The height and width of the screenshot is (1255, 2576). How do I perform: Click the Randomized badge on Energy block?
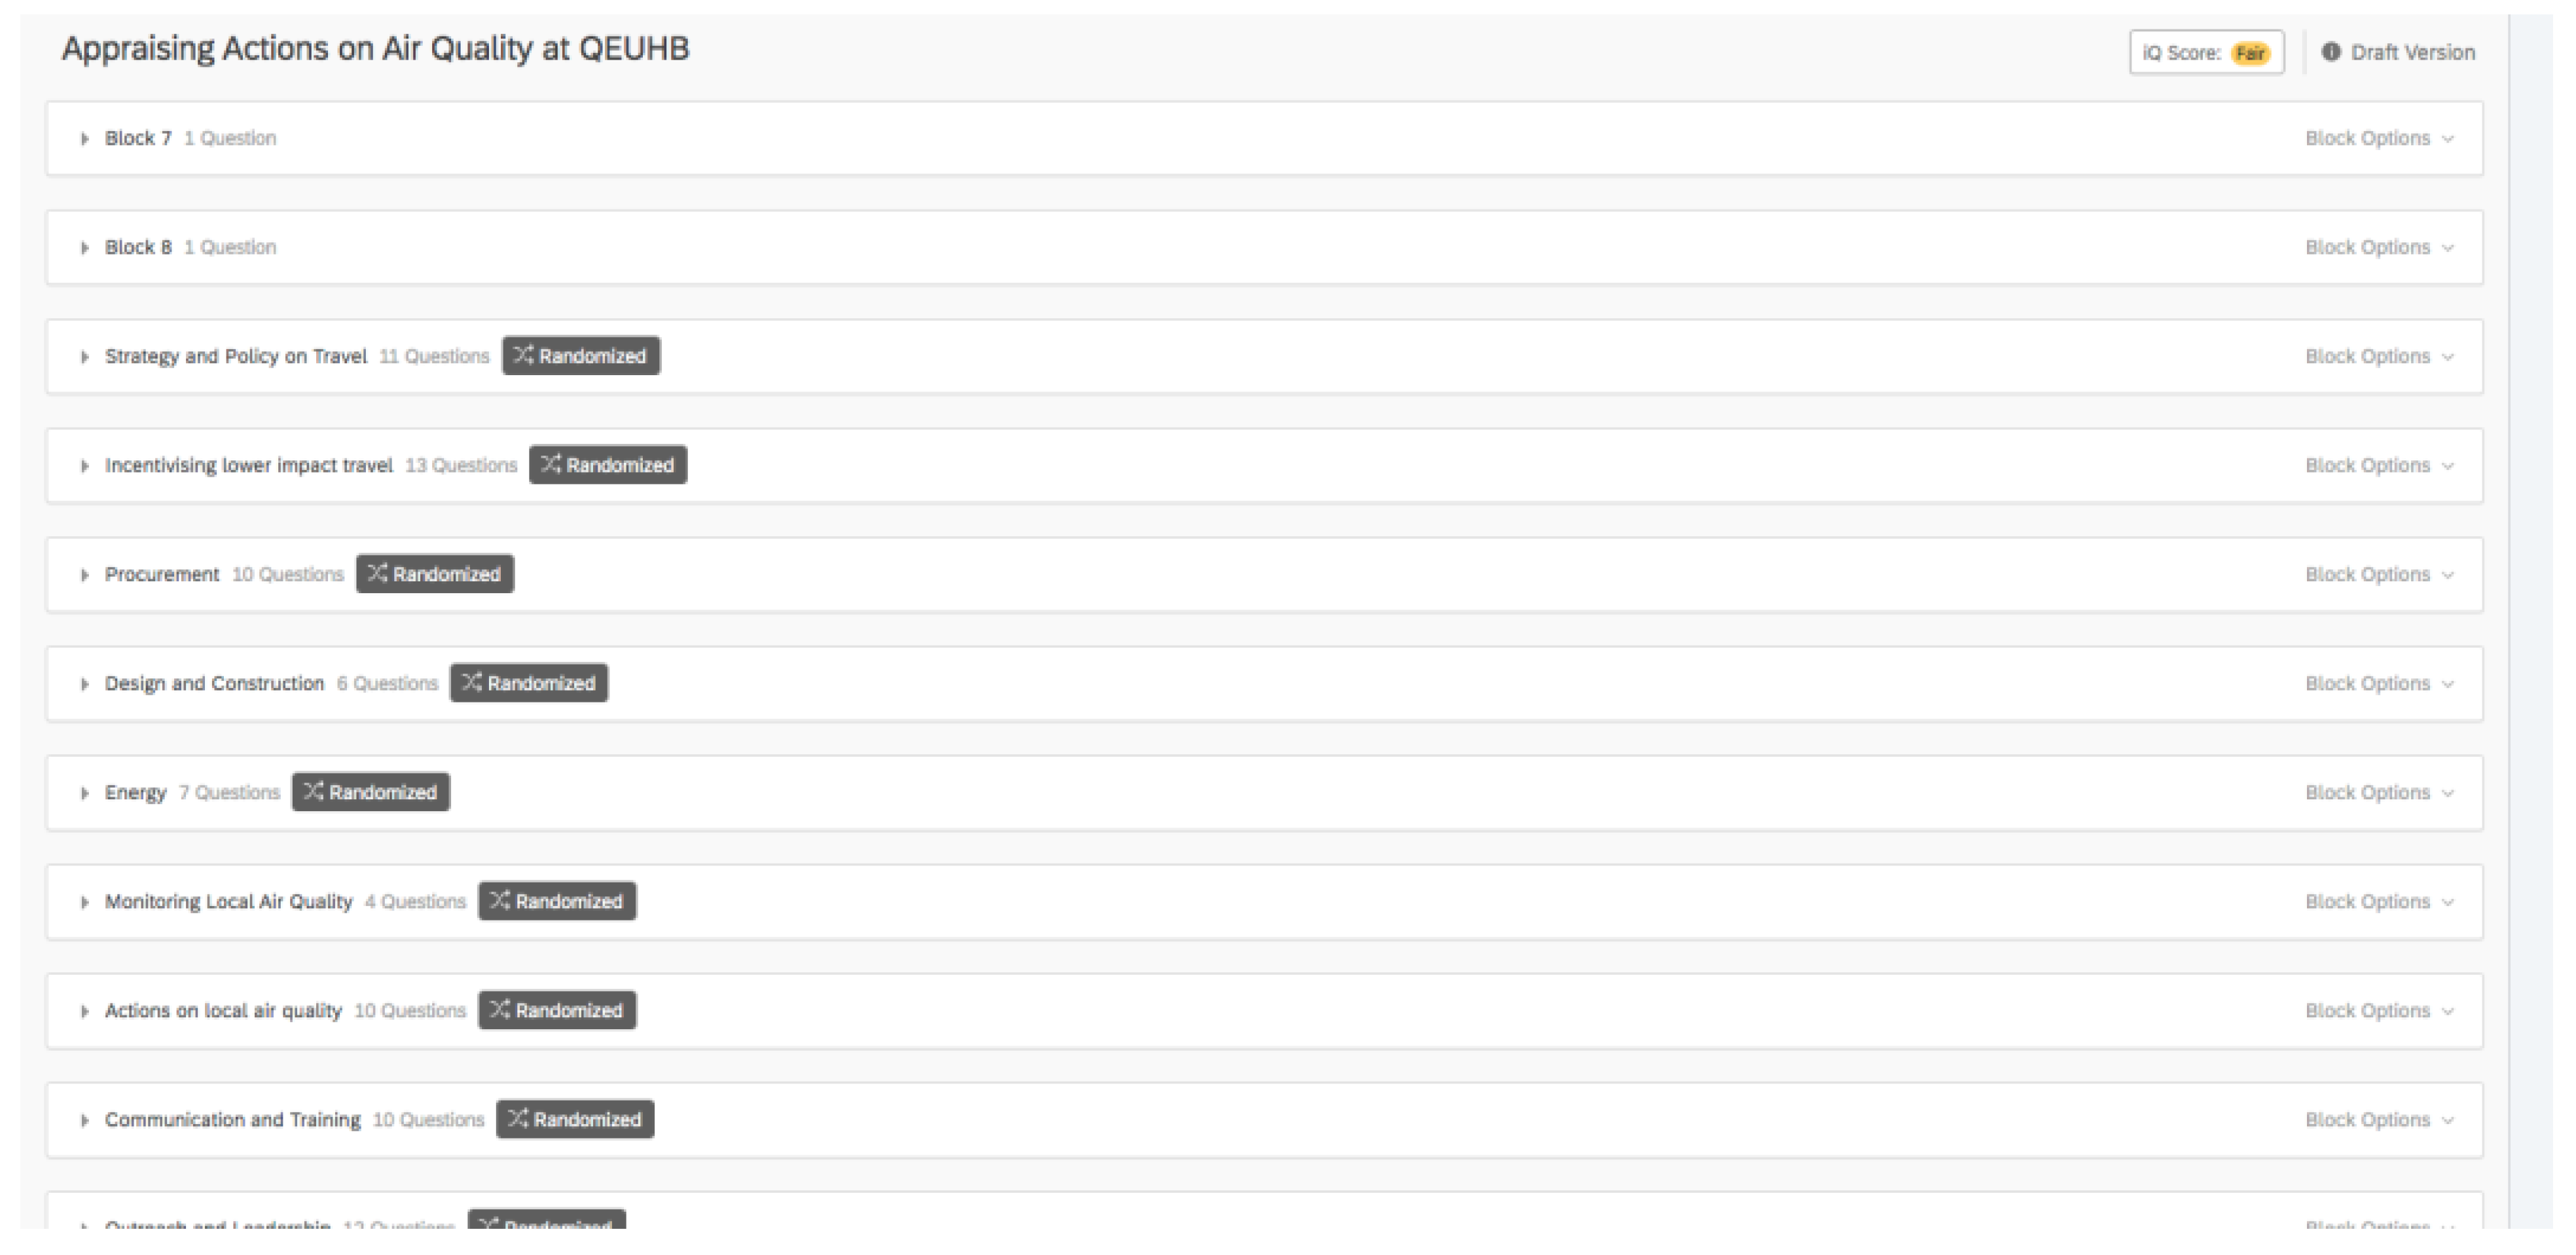(x=371, y=792)
